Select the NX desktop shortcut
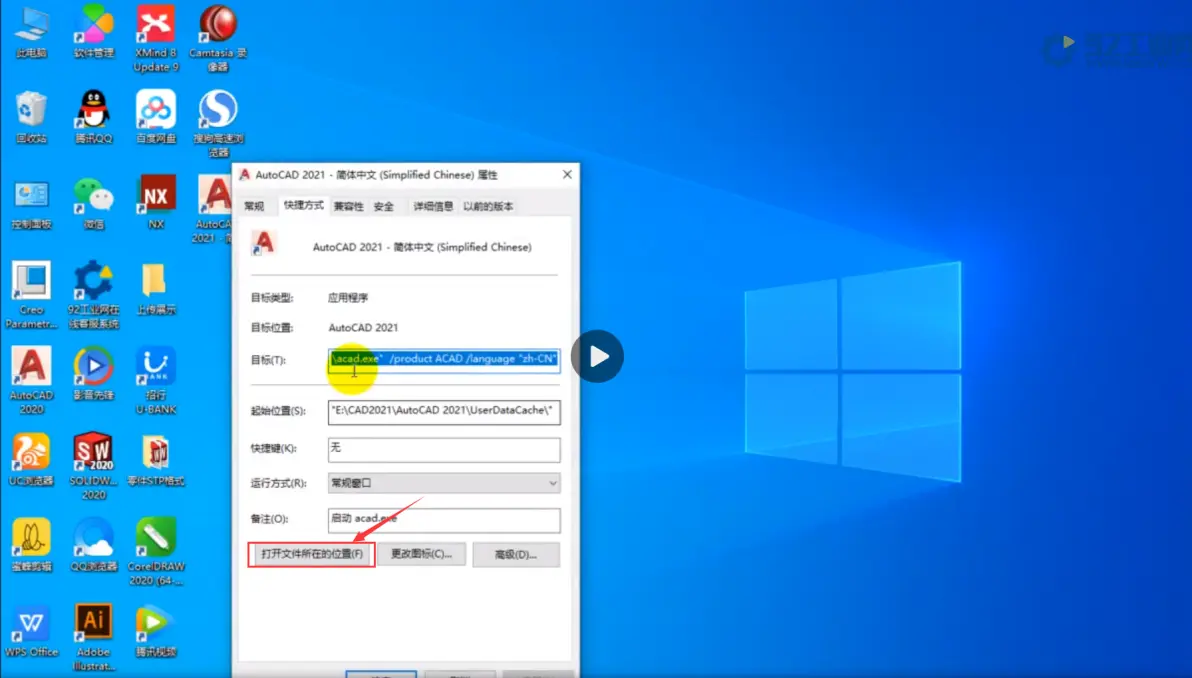Viewport: 1192px width, 678px height. coord(156,204)
